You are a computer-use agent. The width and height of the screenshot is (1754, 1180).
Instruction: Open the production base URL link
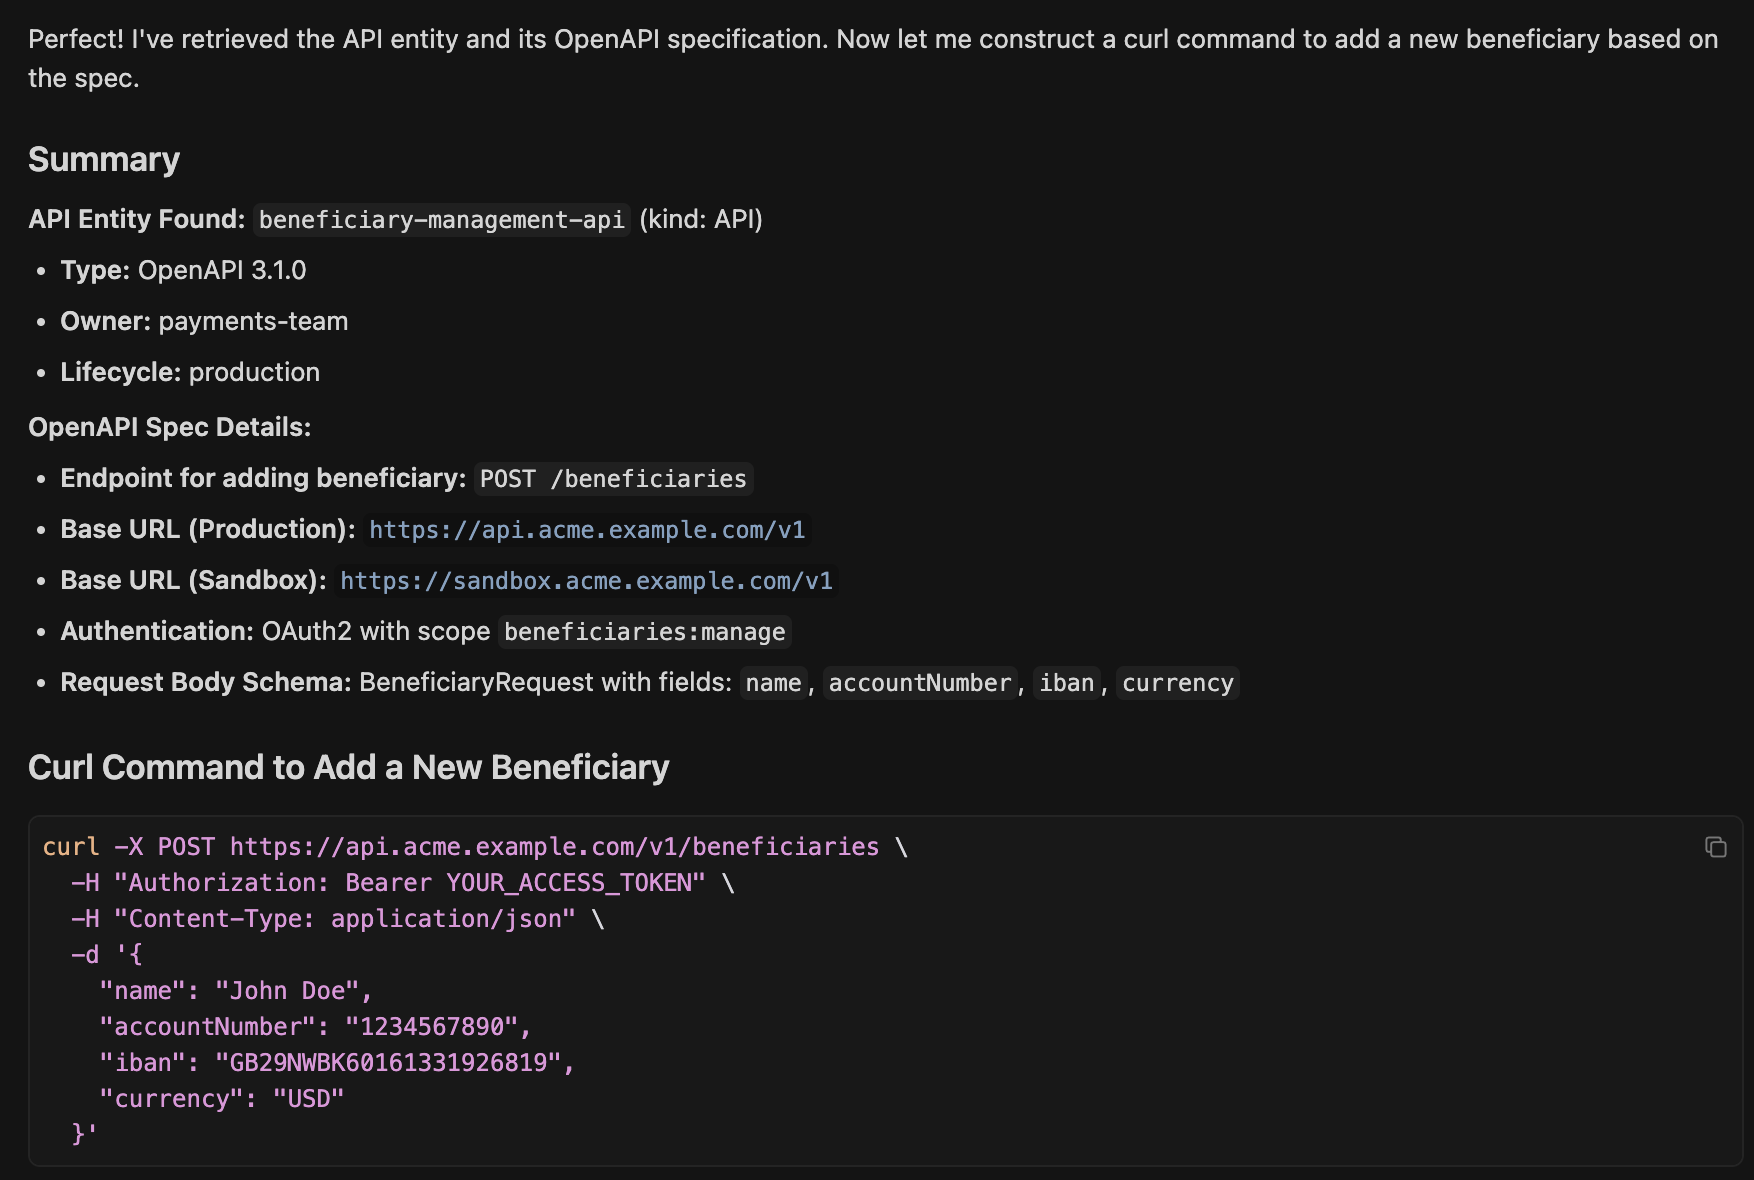pyautogui.click(x=586, y=530)
